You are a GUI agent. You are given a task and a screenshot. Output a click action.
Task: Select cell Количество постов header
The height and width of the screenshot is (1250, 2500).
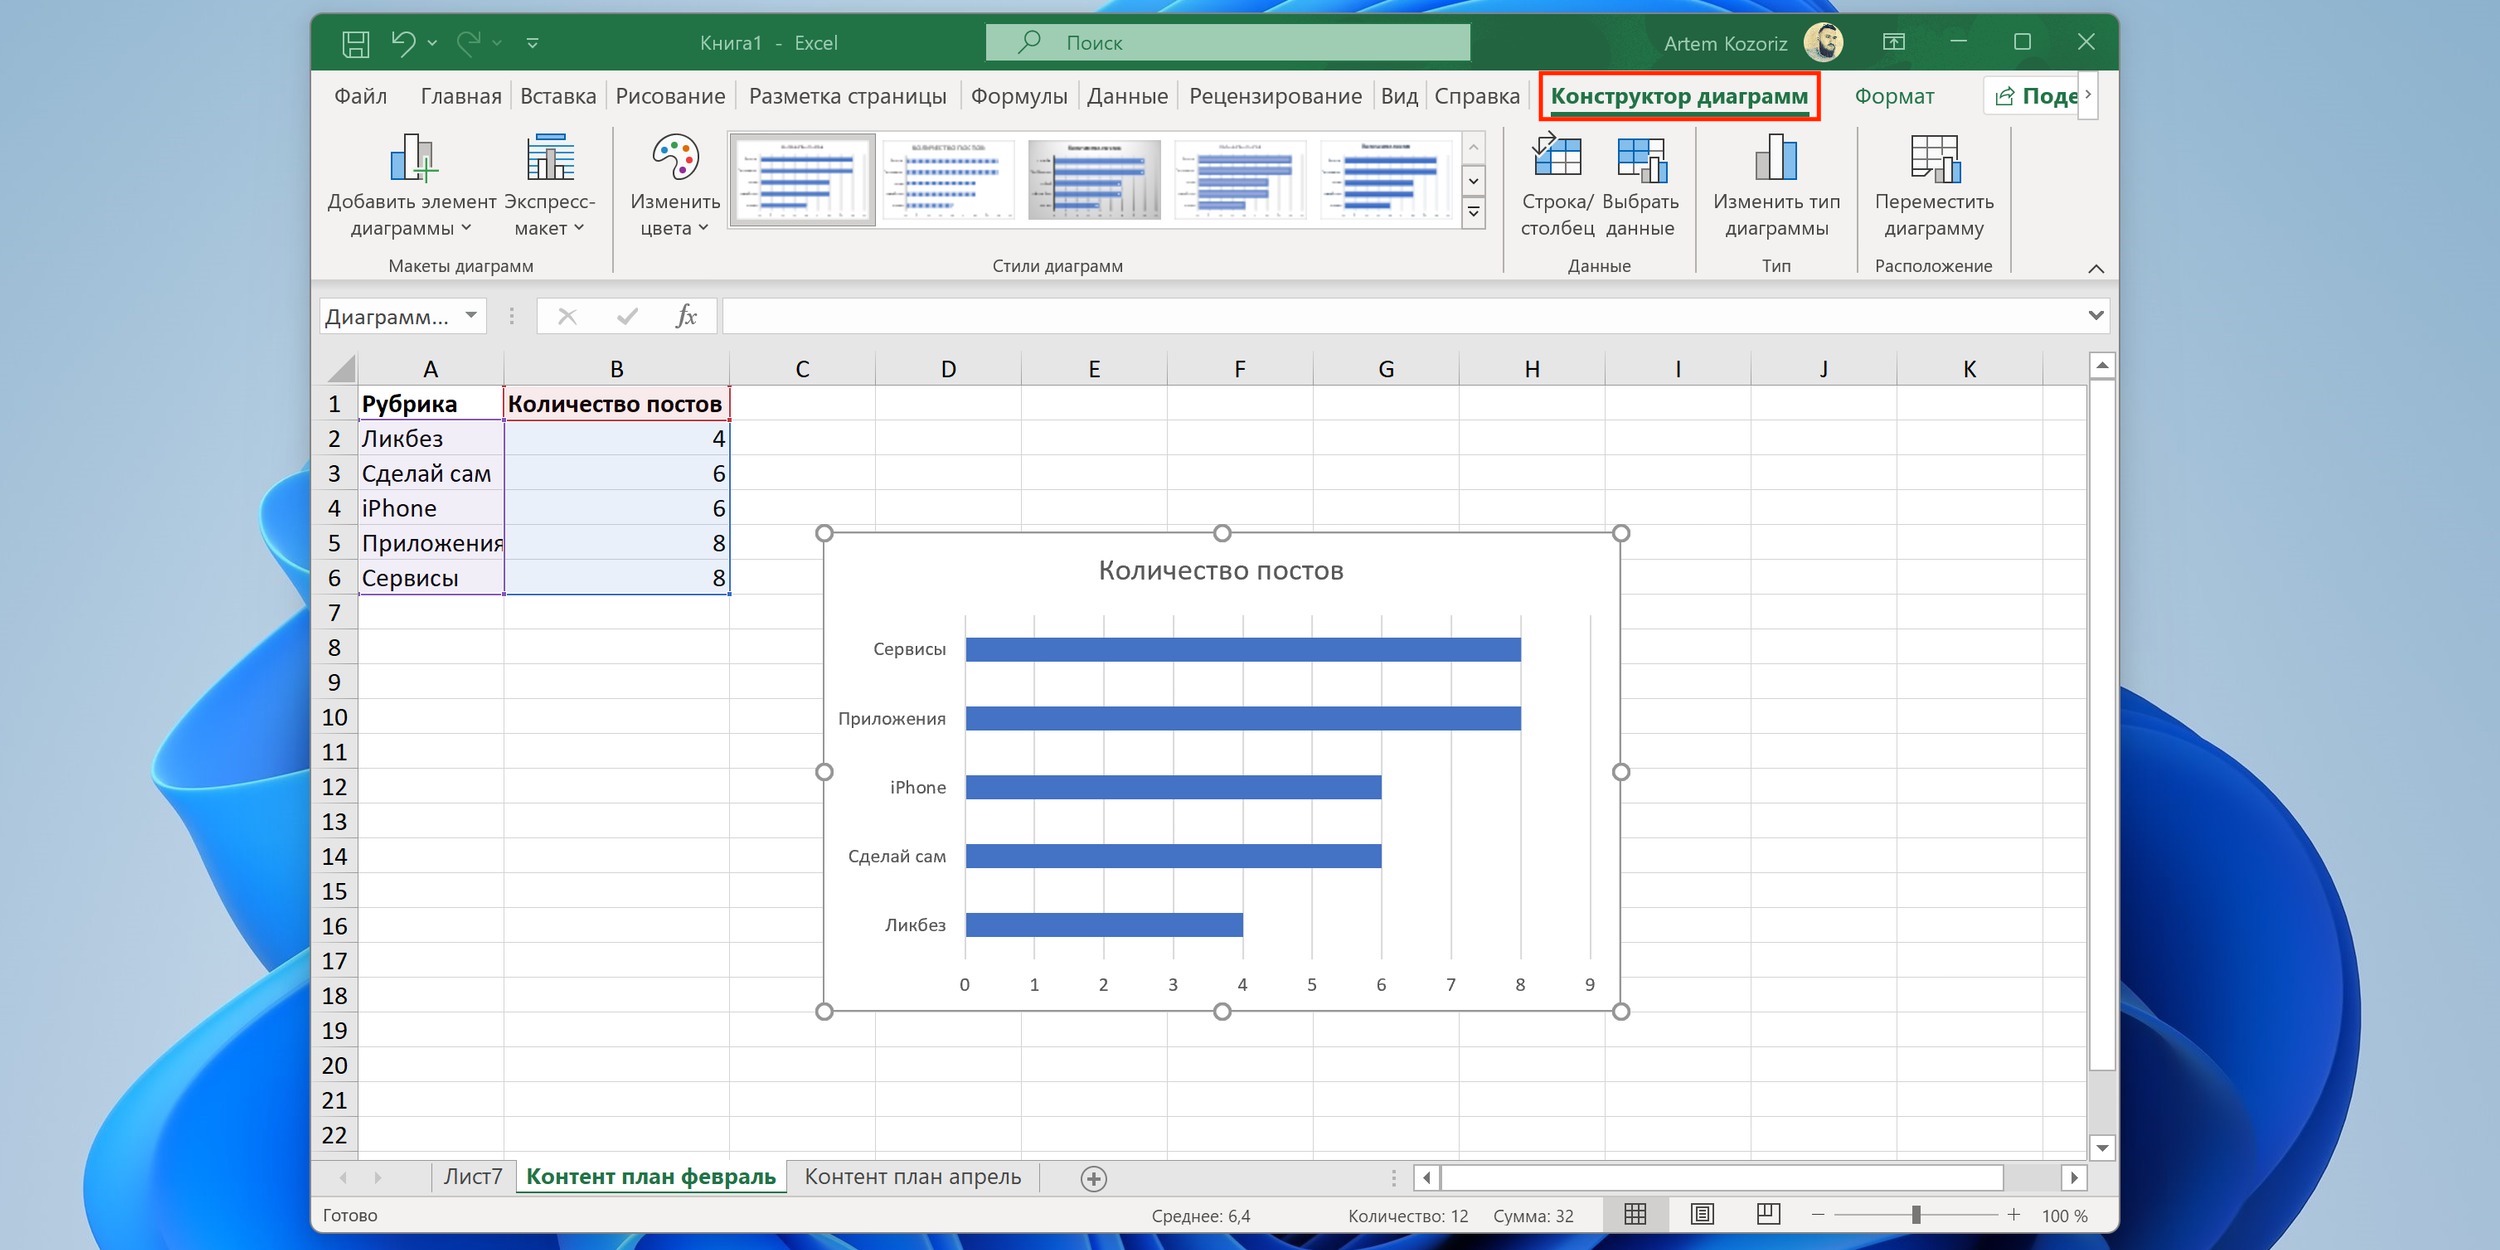pos(617,404)
